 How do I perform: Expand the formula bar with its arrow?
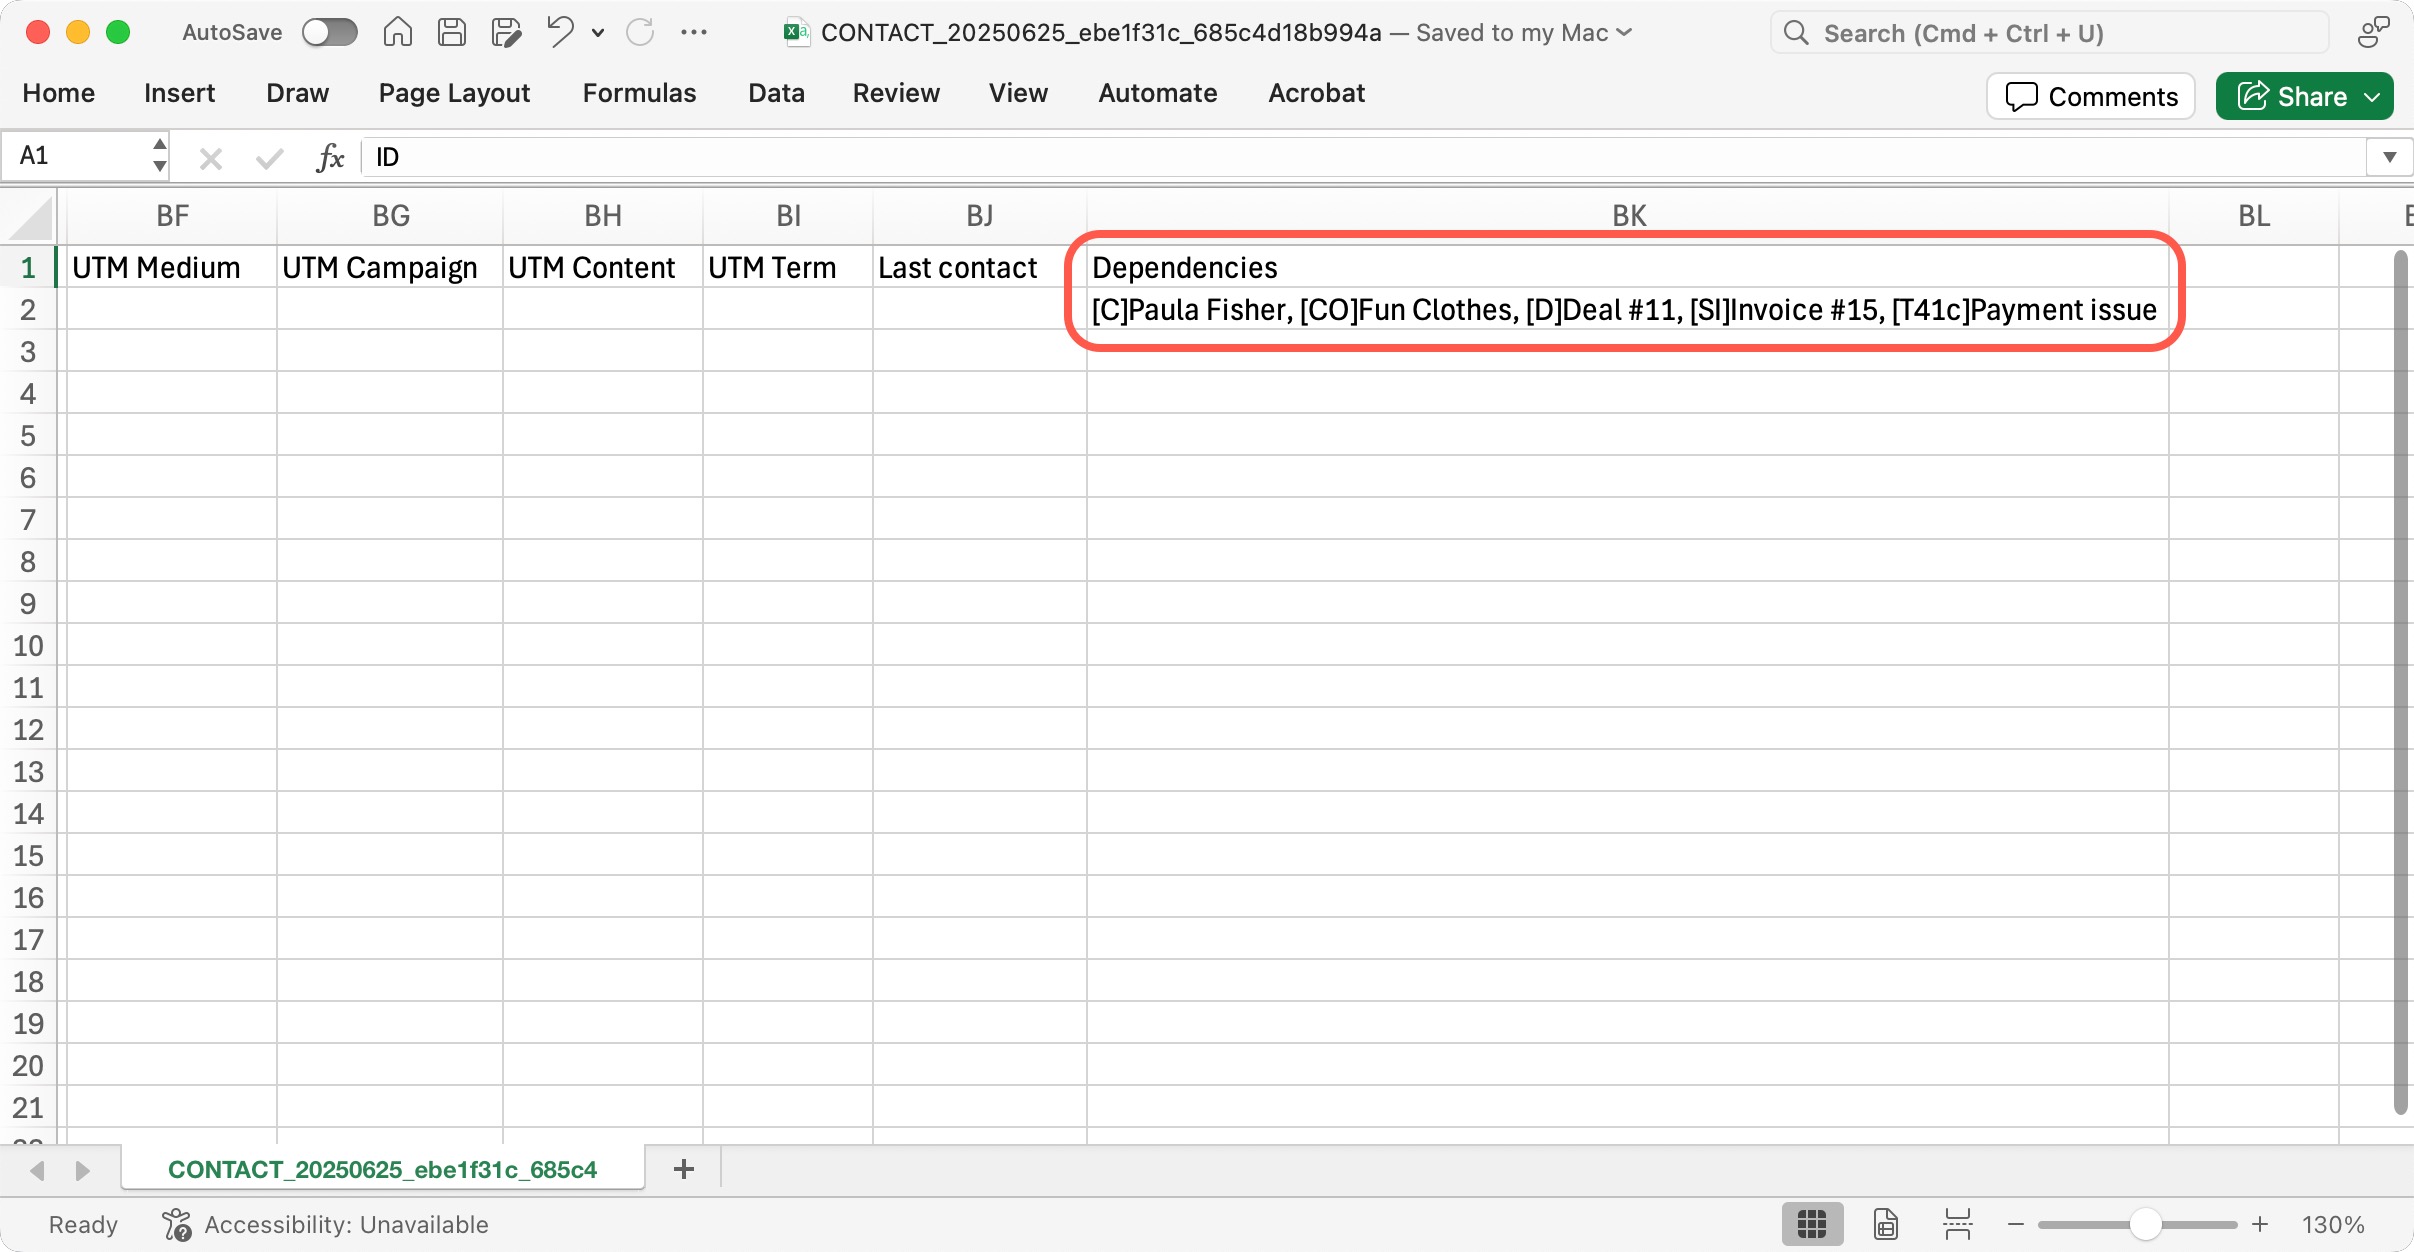2391,156
